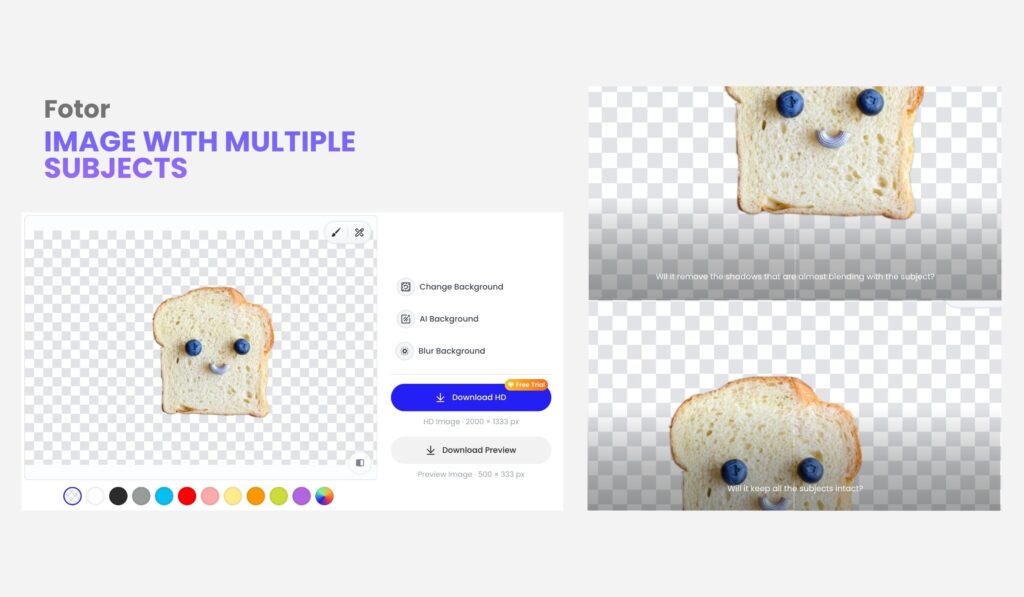
Task: Toggle the before/after compare icon
Action: [360, 462]
